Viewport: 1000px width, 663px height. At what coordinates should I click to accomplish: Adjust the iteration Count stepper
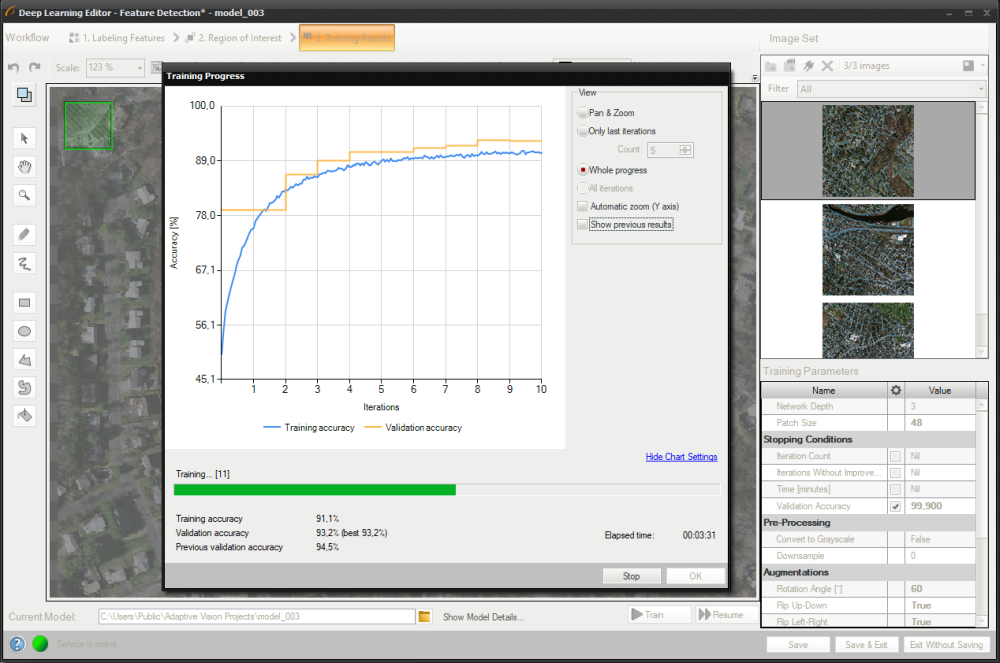tap(685, 150)
